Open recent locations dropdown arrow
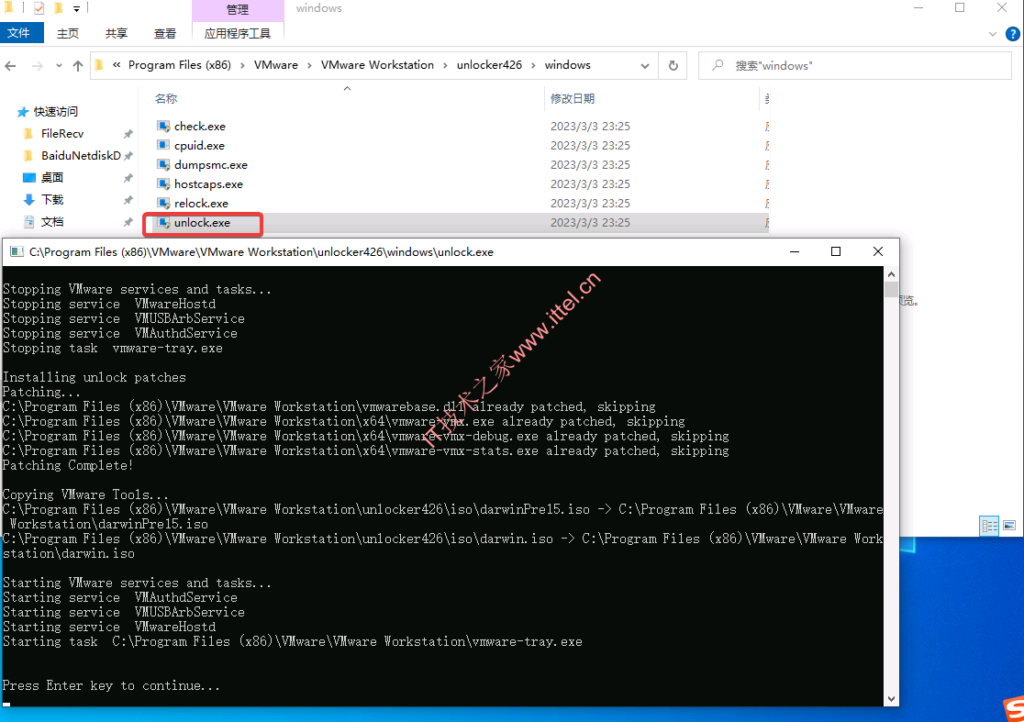 [59, 65]
